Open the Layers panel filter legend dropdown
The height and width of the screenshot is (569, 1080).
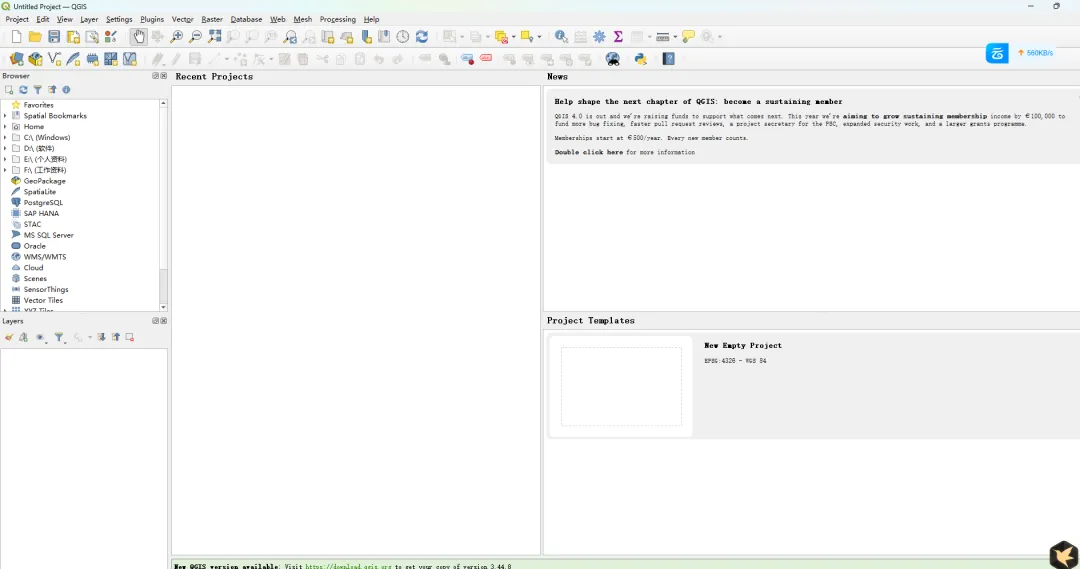coord(60,338)
